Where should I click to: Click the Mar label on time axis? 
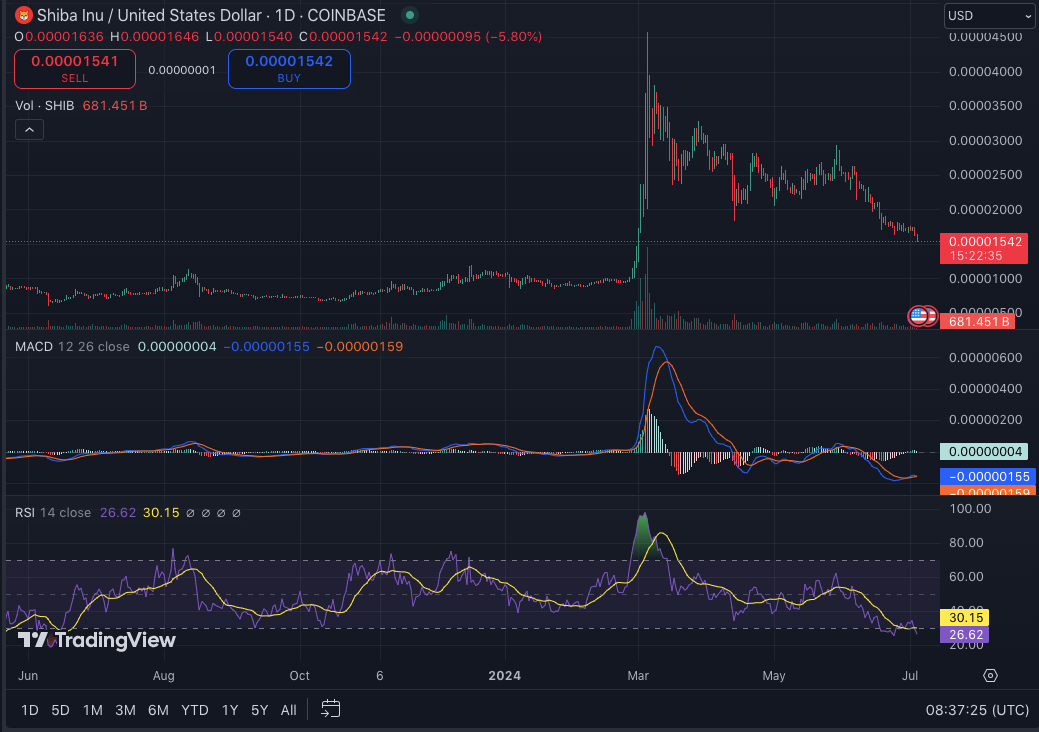[637, 676]
